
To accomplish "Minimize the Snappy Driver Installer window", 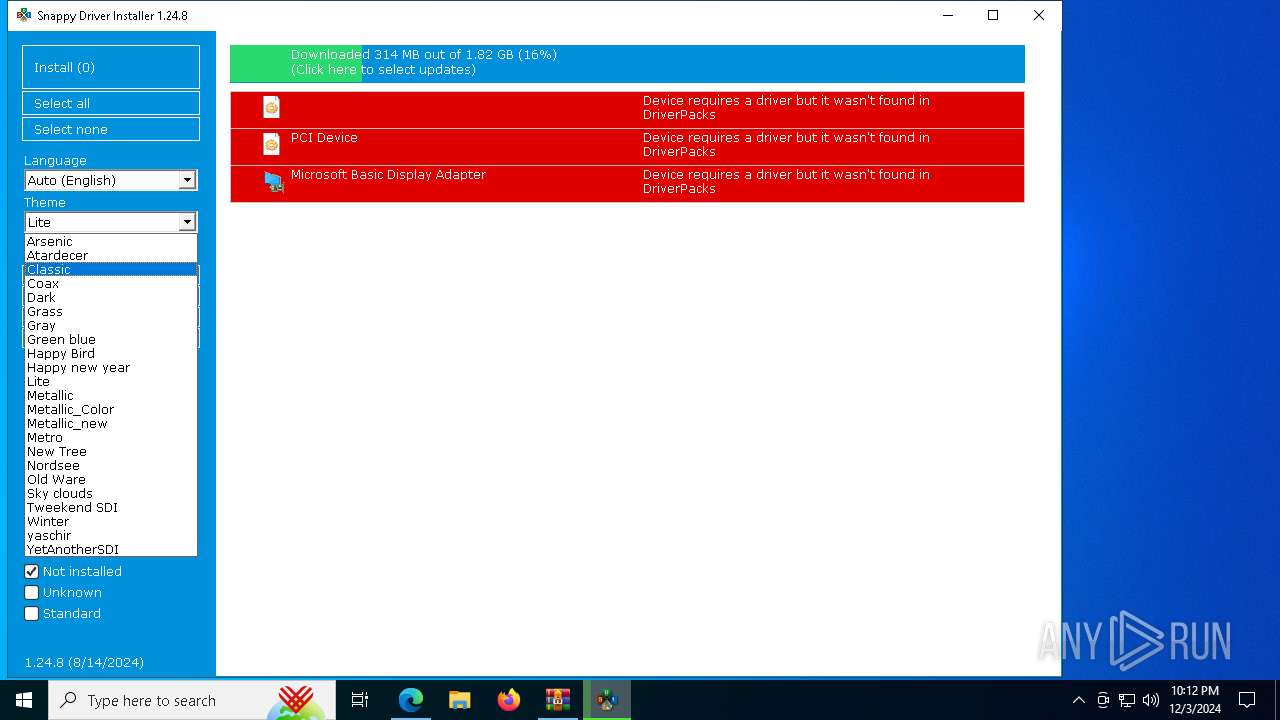I will pyautogui.click(x=947, y=15).
